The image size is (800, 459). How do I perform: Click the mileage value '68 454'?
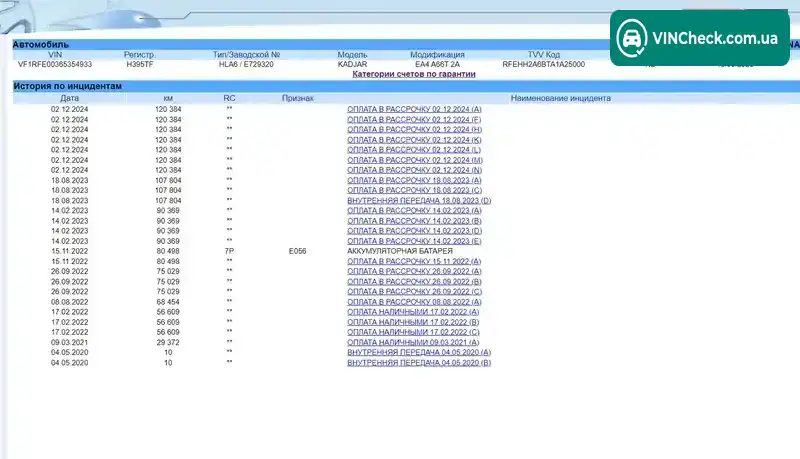tap(168, 302)
